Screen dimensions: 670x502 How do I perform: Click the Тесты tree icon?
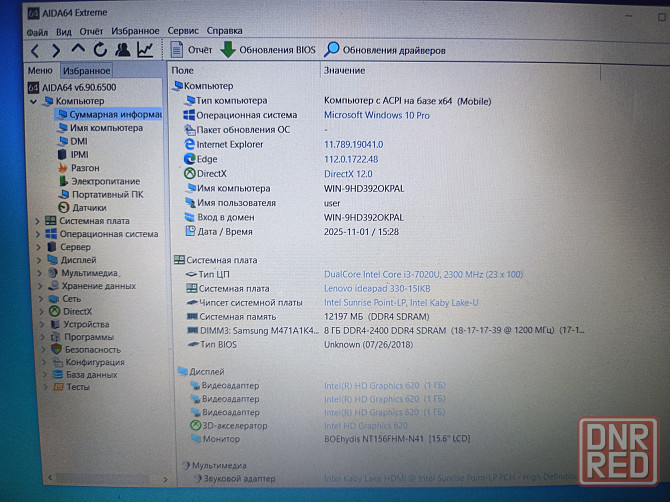pyautogui.click(x=59, y=387)
